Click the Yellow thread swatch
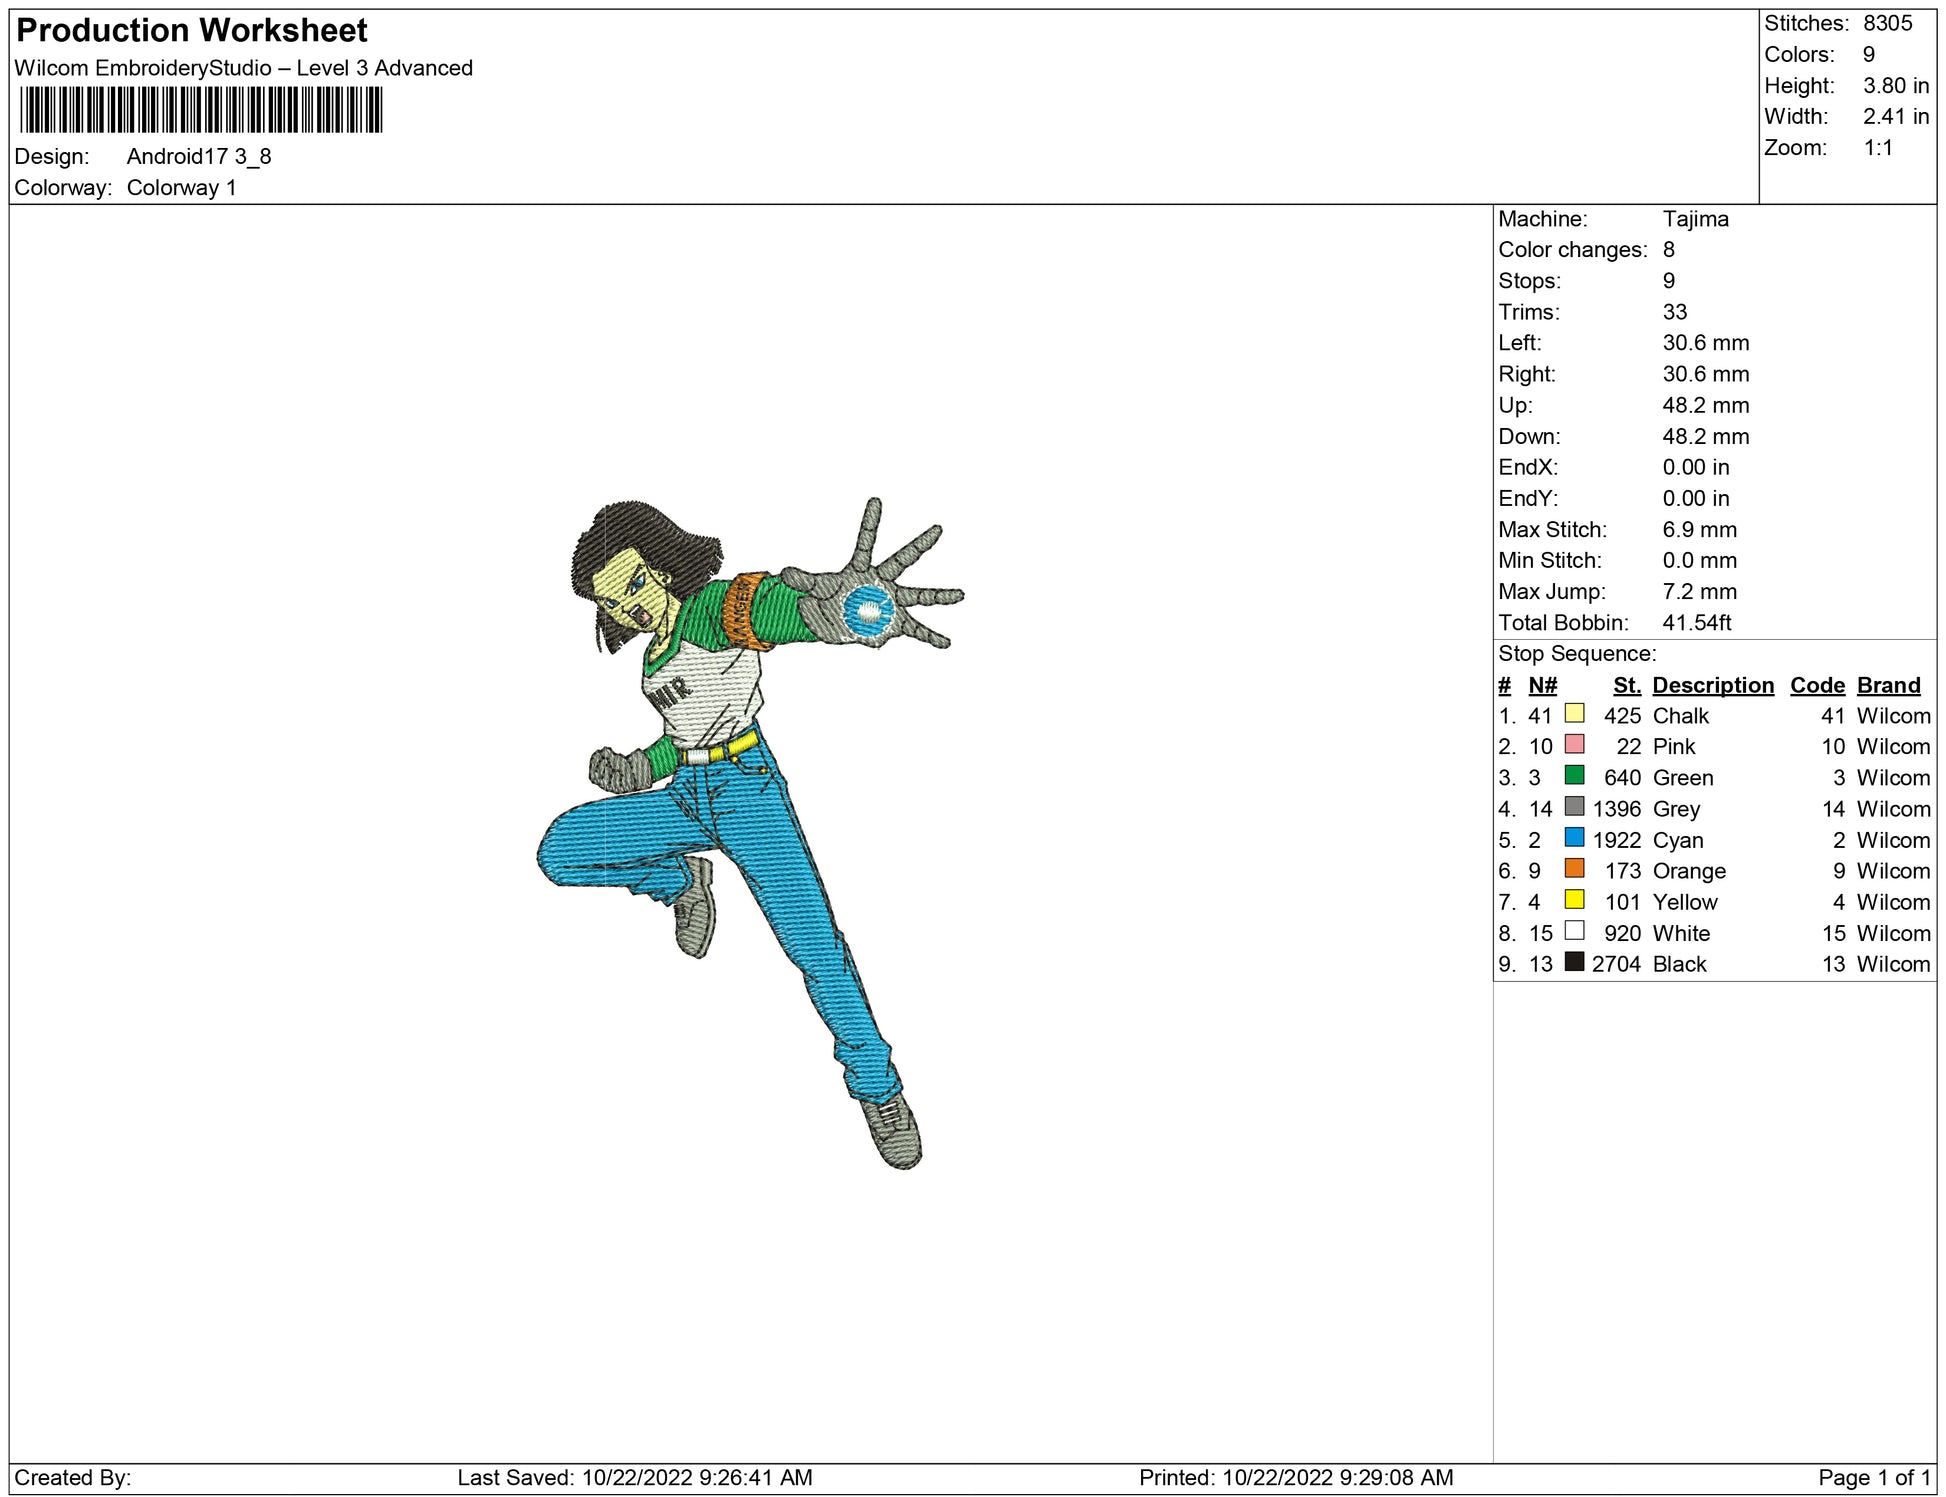The height and width of the screenshot is (1497, 1946). (1574, 900)
